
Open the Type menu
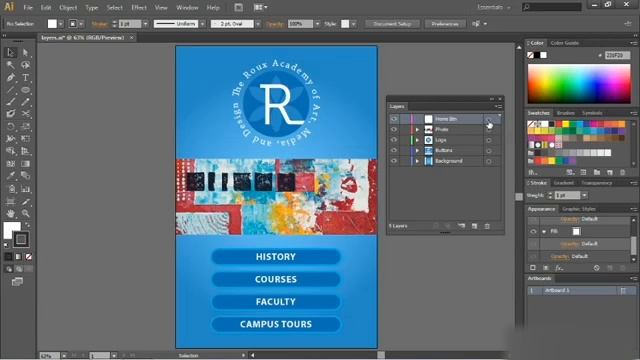pyautogui.click(x=91, y=7)
